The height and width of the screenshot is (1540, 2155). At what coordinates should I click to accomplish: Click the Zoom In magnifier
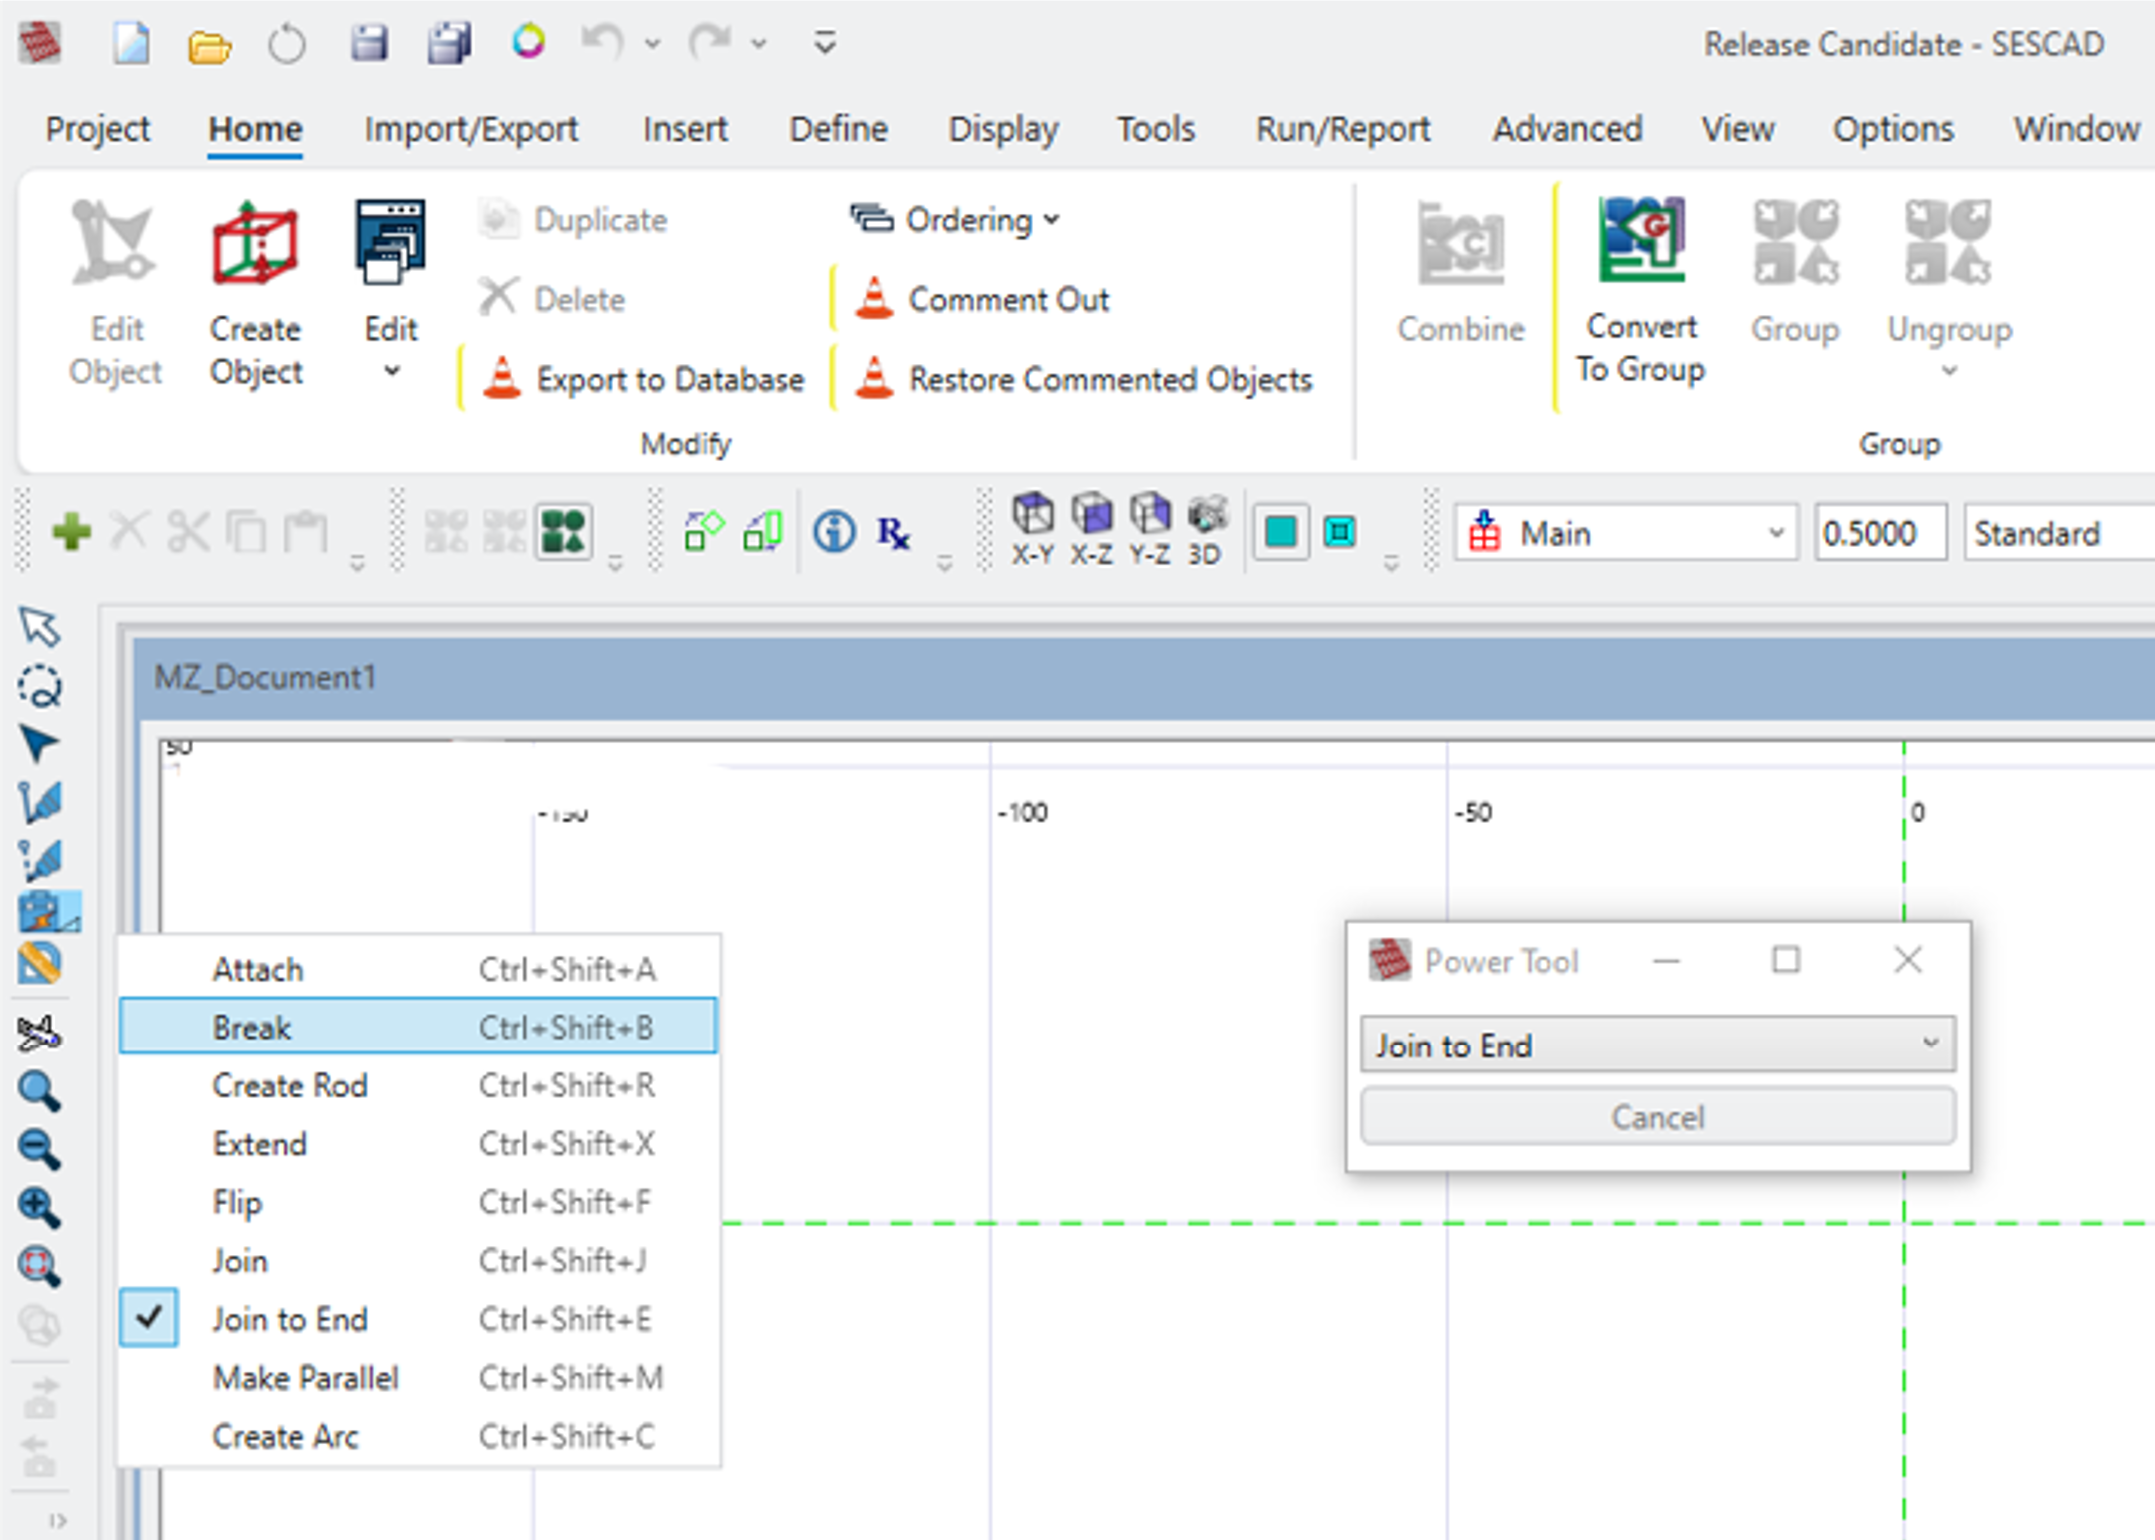(39, 1207)
